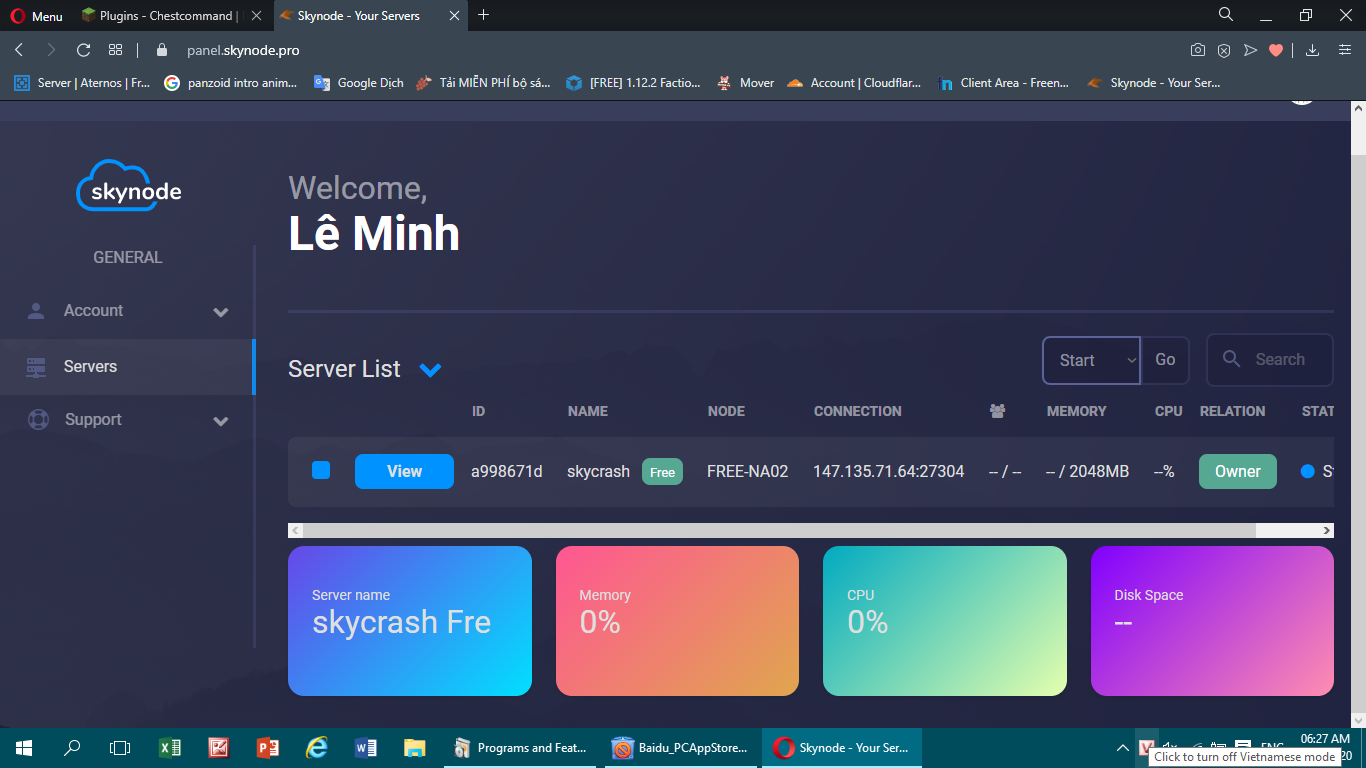Open Task View on the taskbar
This screenshot has height=768, width=1366.
coord(120,748)
